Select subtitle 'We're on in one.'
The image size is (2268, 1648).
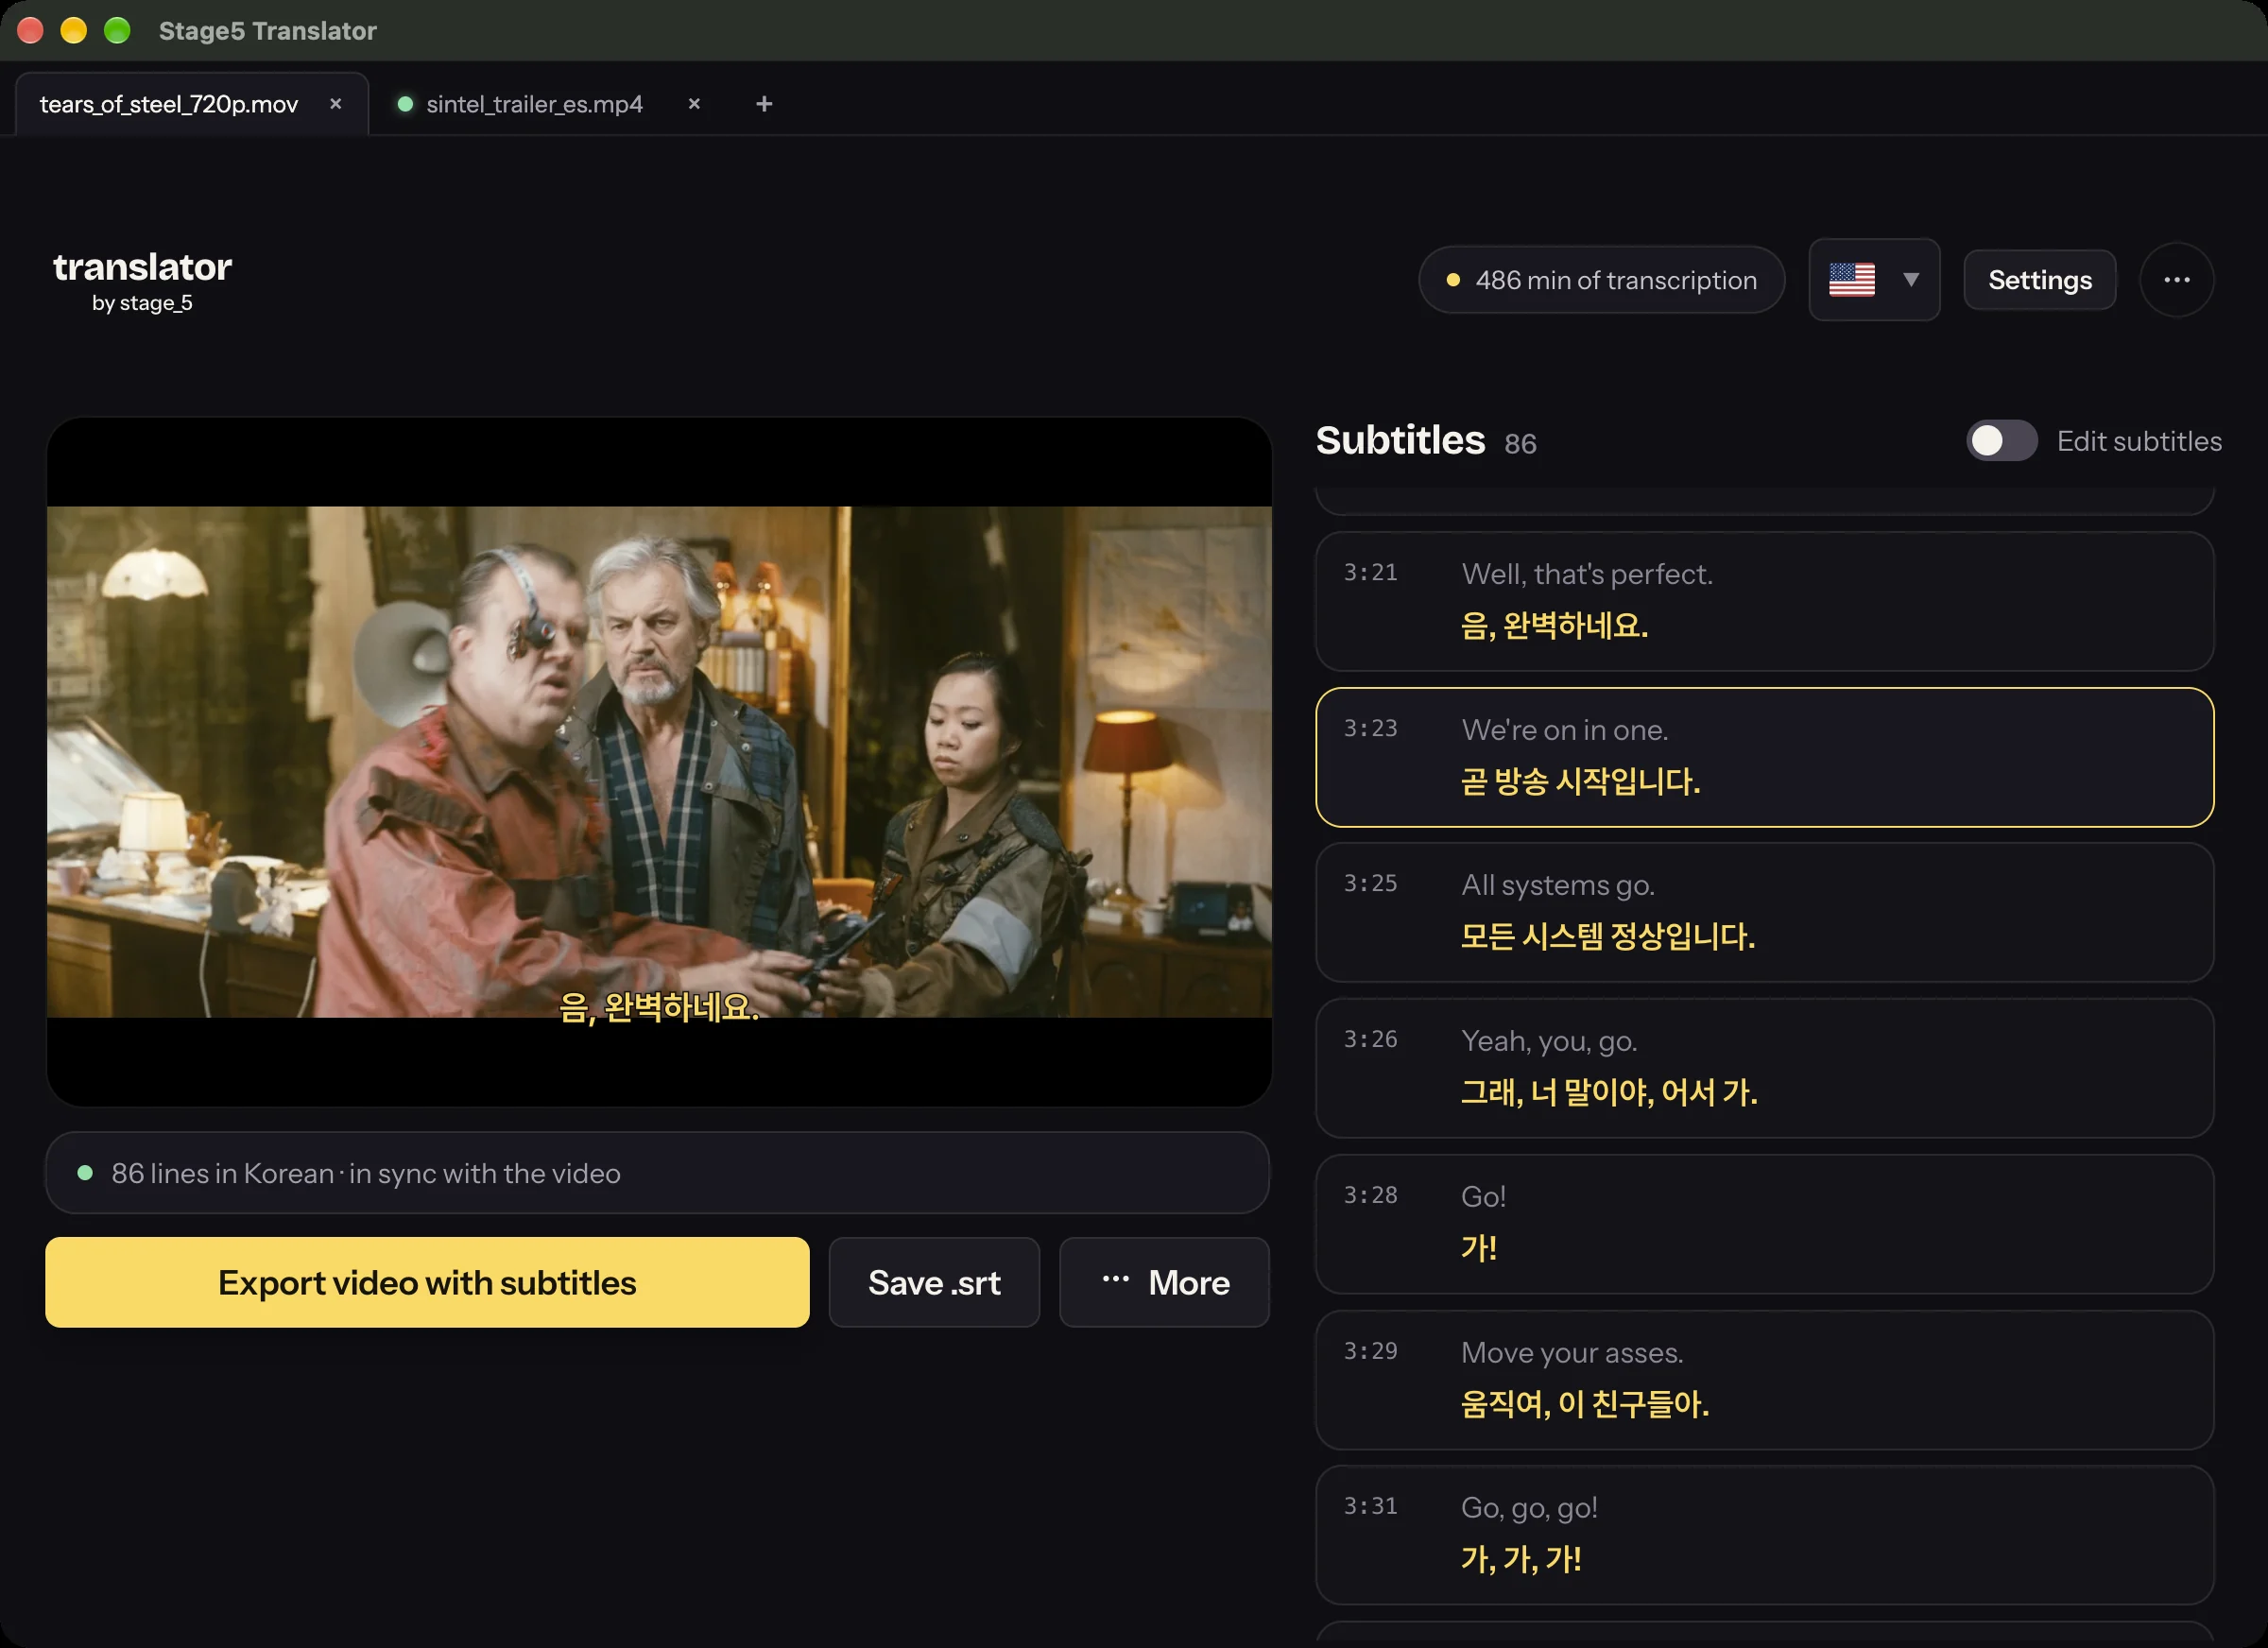[x=1764, y=757]
